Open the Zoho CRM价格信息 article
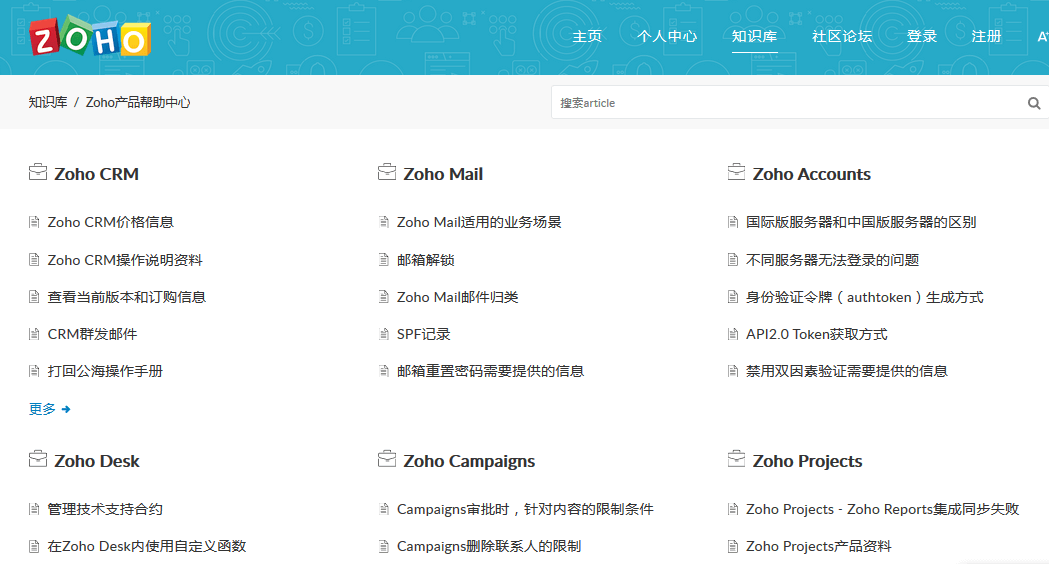The width and height of the screenshot is (1049, 564). 110,222
